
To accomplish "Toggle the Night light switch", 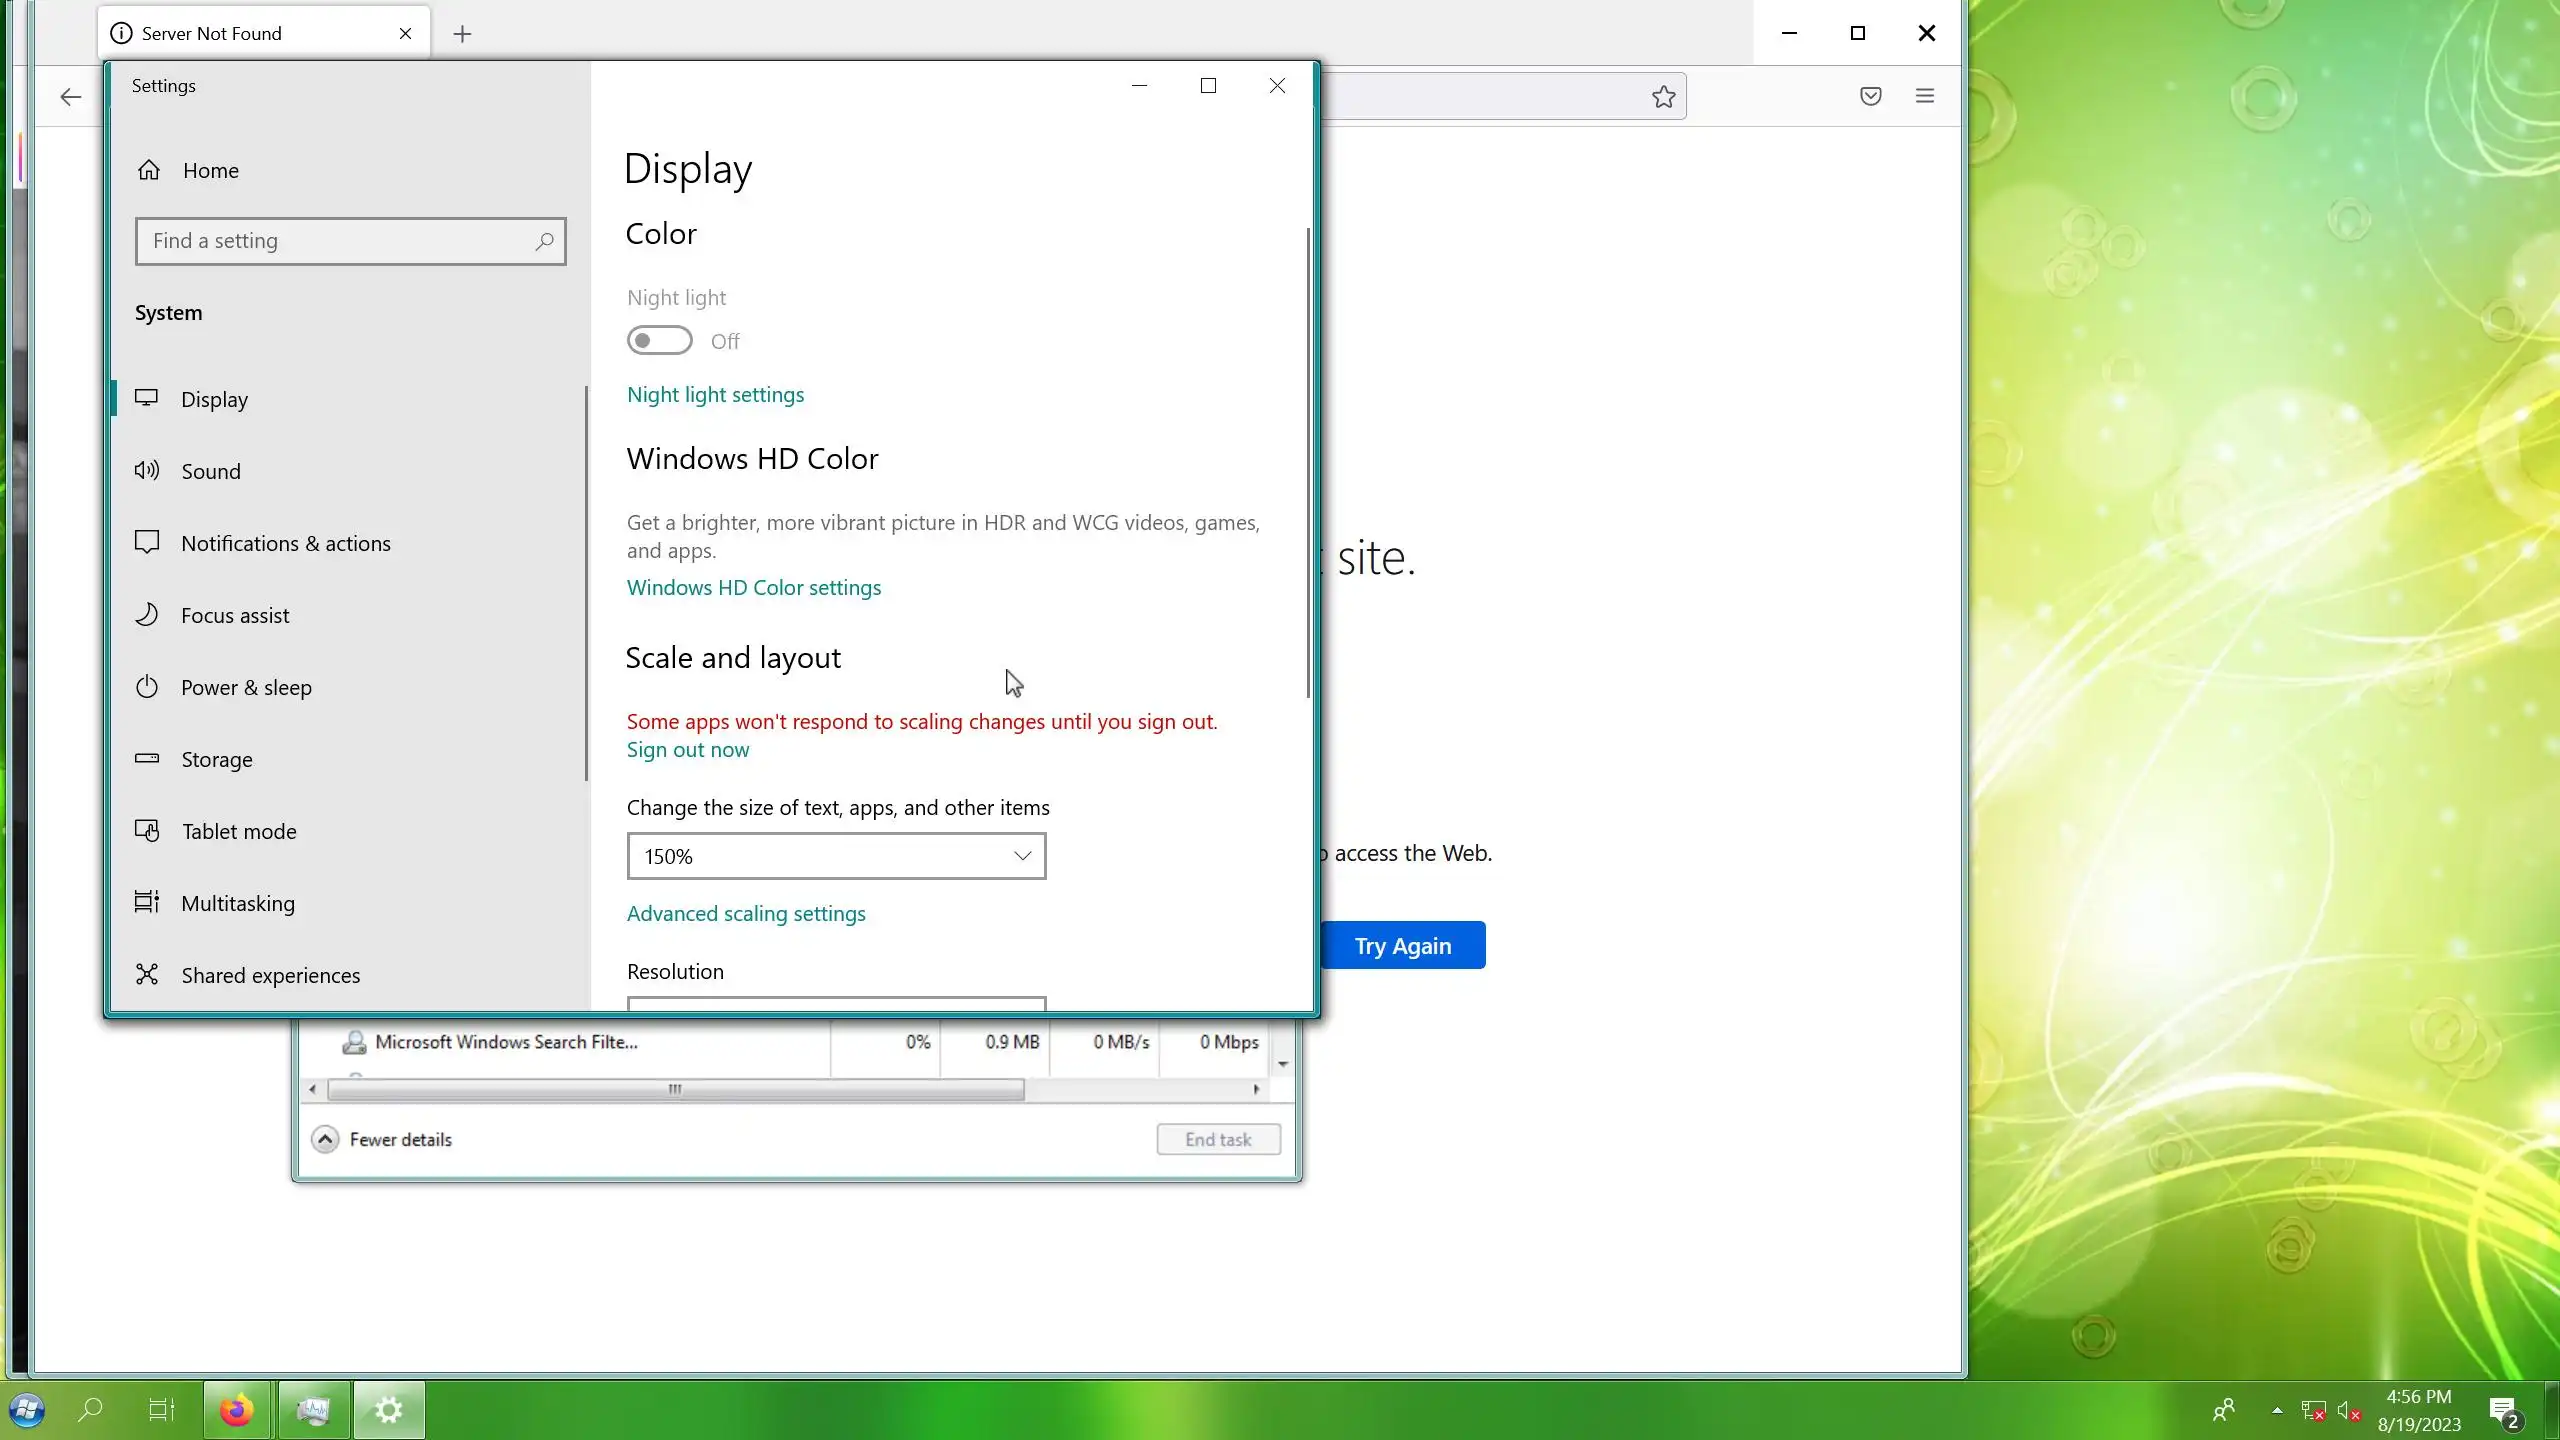I will (659, 341).
